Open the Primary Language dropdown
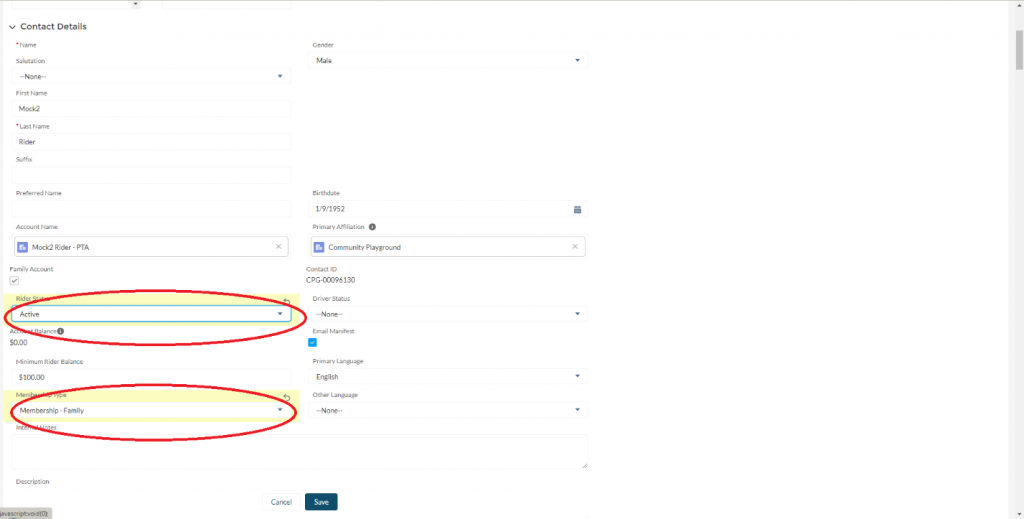This screenshot has height=519, width=1024. click(x=448, y=377)
